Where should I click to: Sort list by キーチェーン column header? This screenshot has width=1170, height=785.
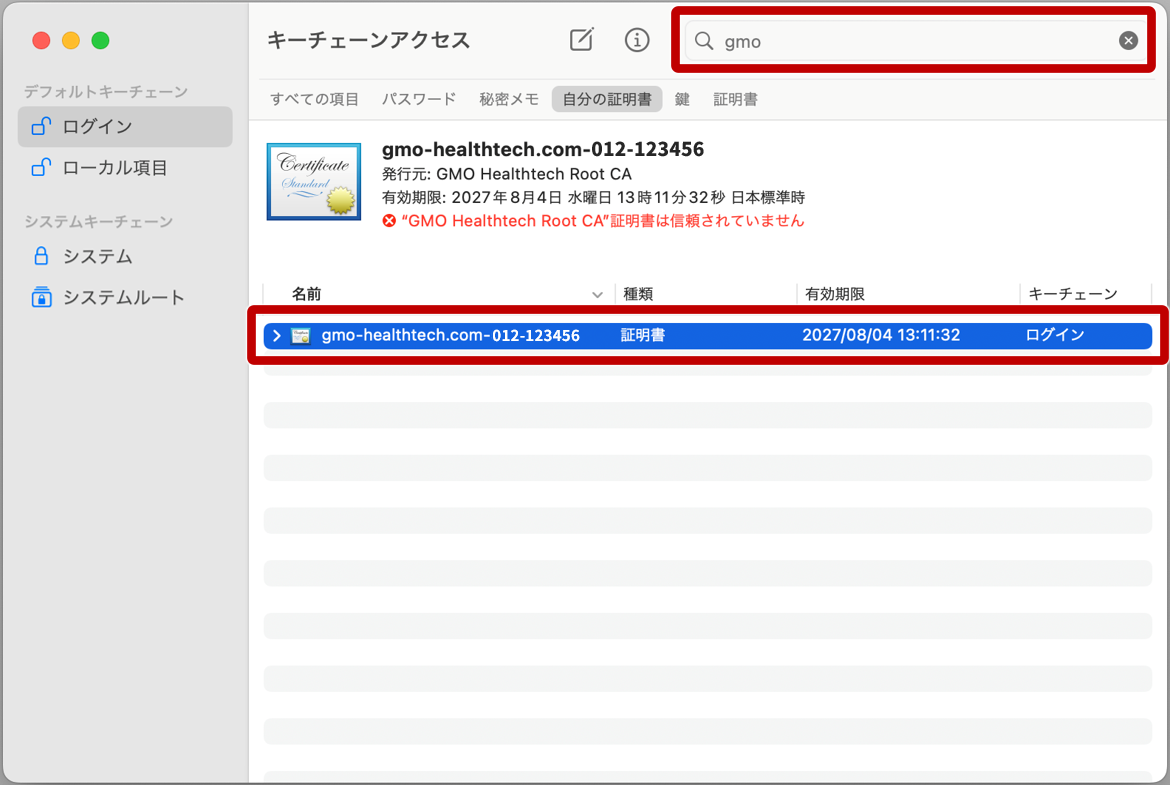[x=1072, y=294]
